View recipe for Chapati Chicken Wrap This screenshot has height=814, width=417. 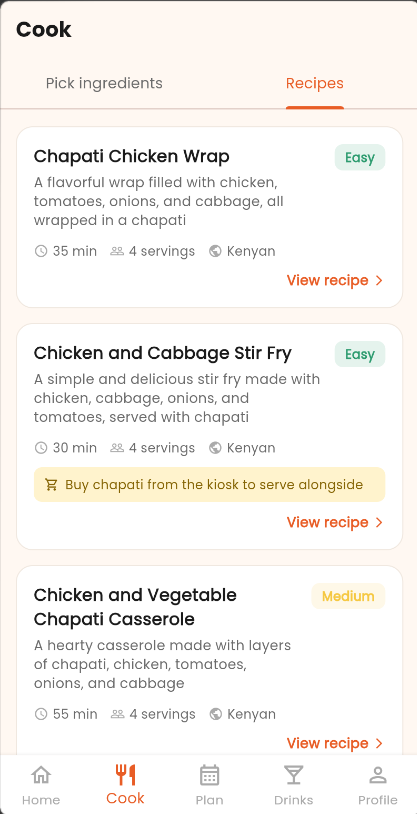point(335,280)
